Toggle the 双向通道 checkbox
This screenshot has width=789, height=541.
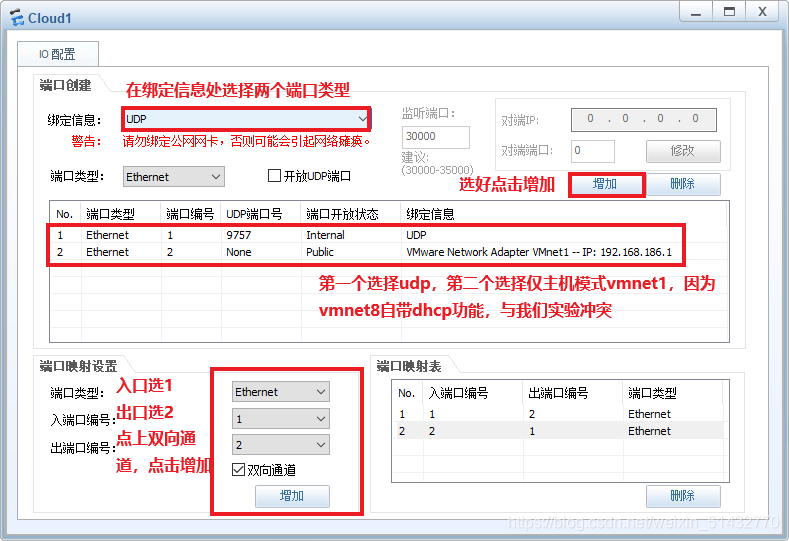pos(239,470)
